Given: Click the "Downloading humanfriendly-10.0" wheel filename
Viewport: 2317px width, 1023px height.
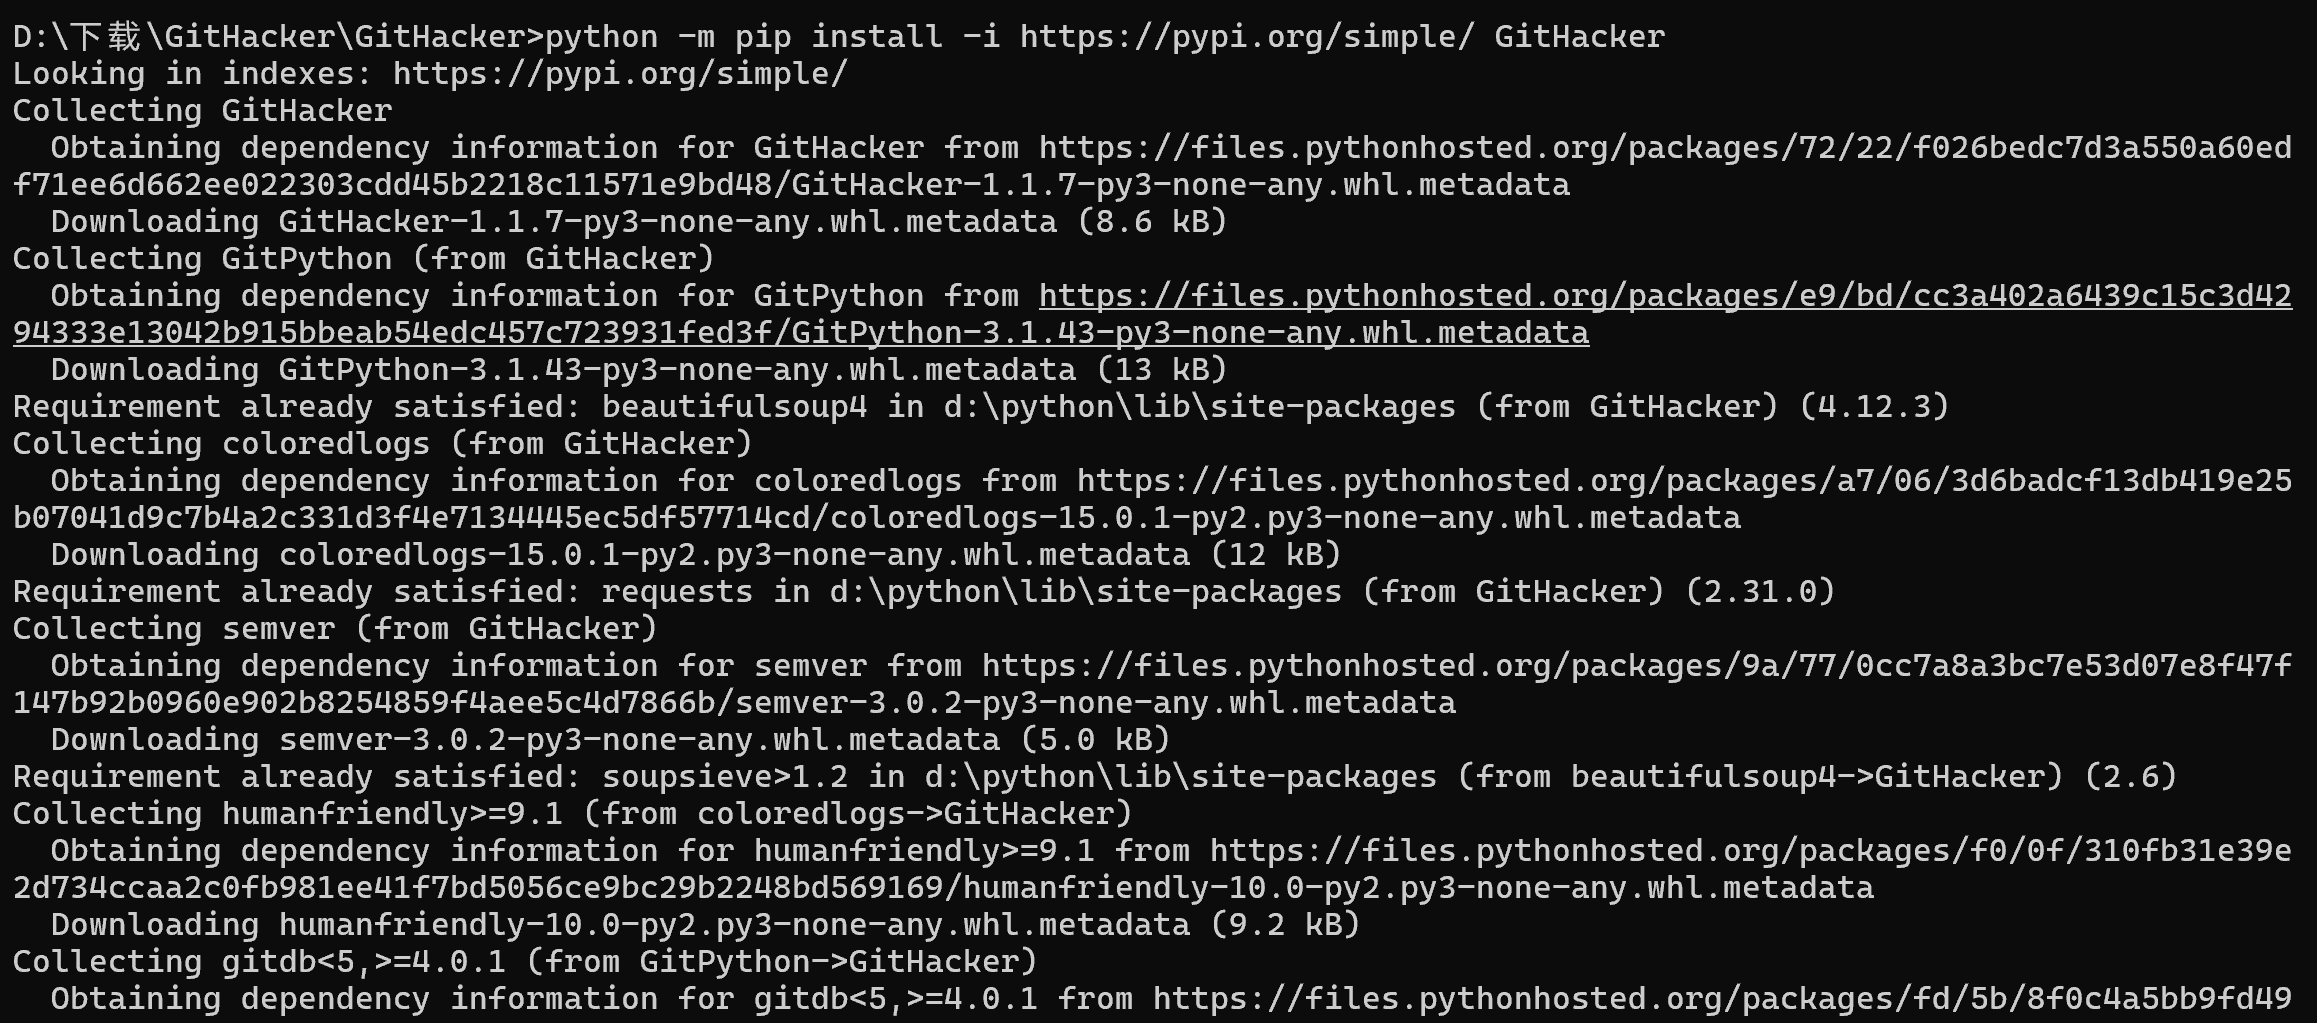Looking at the screenshot, I should [733, 926].
